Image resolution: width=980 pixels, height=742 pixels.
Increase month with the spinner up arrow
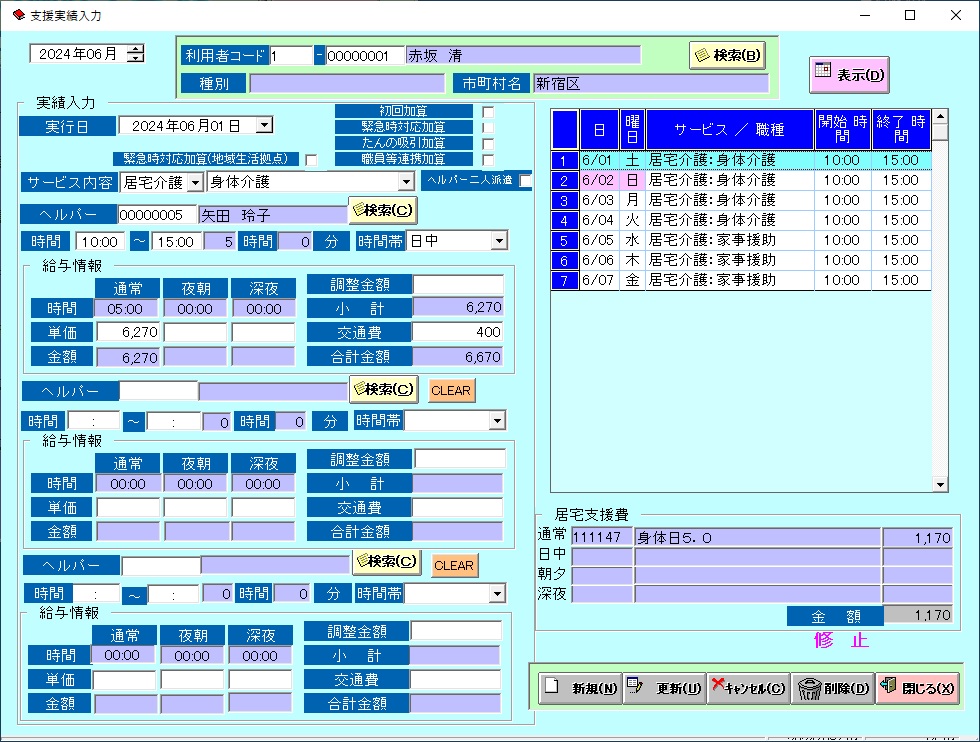click(136, 49)
